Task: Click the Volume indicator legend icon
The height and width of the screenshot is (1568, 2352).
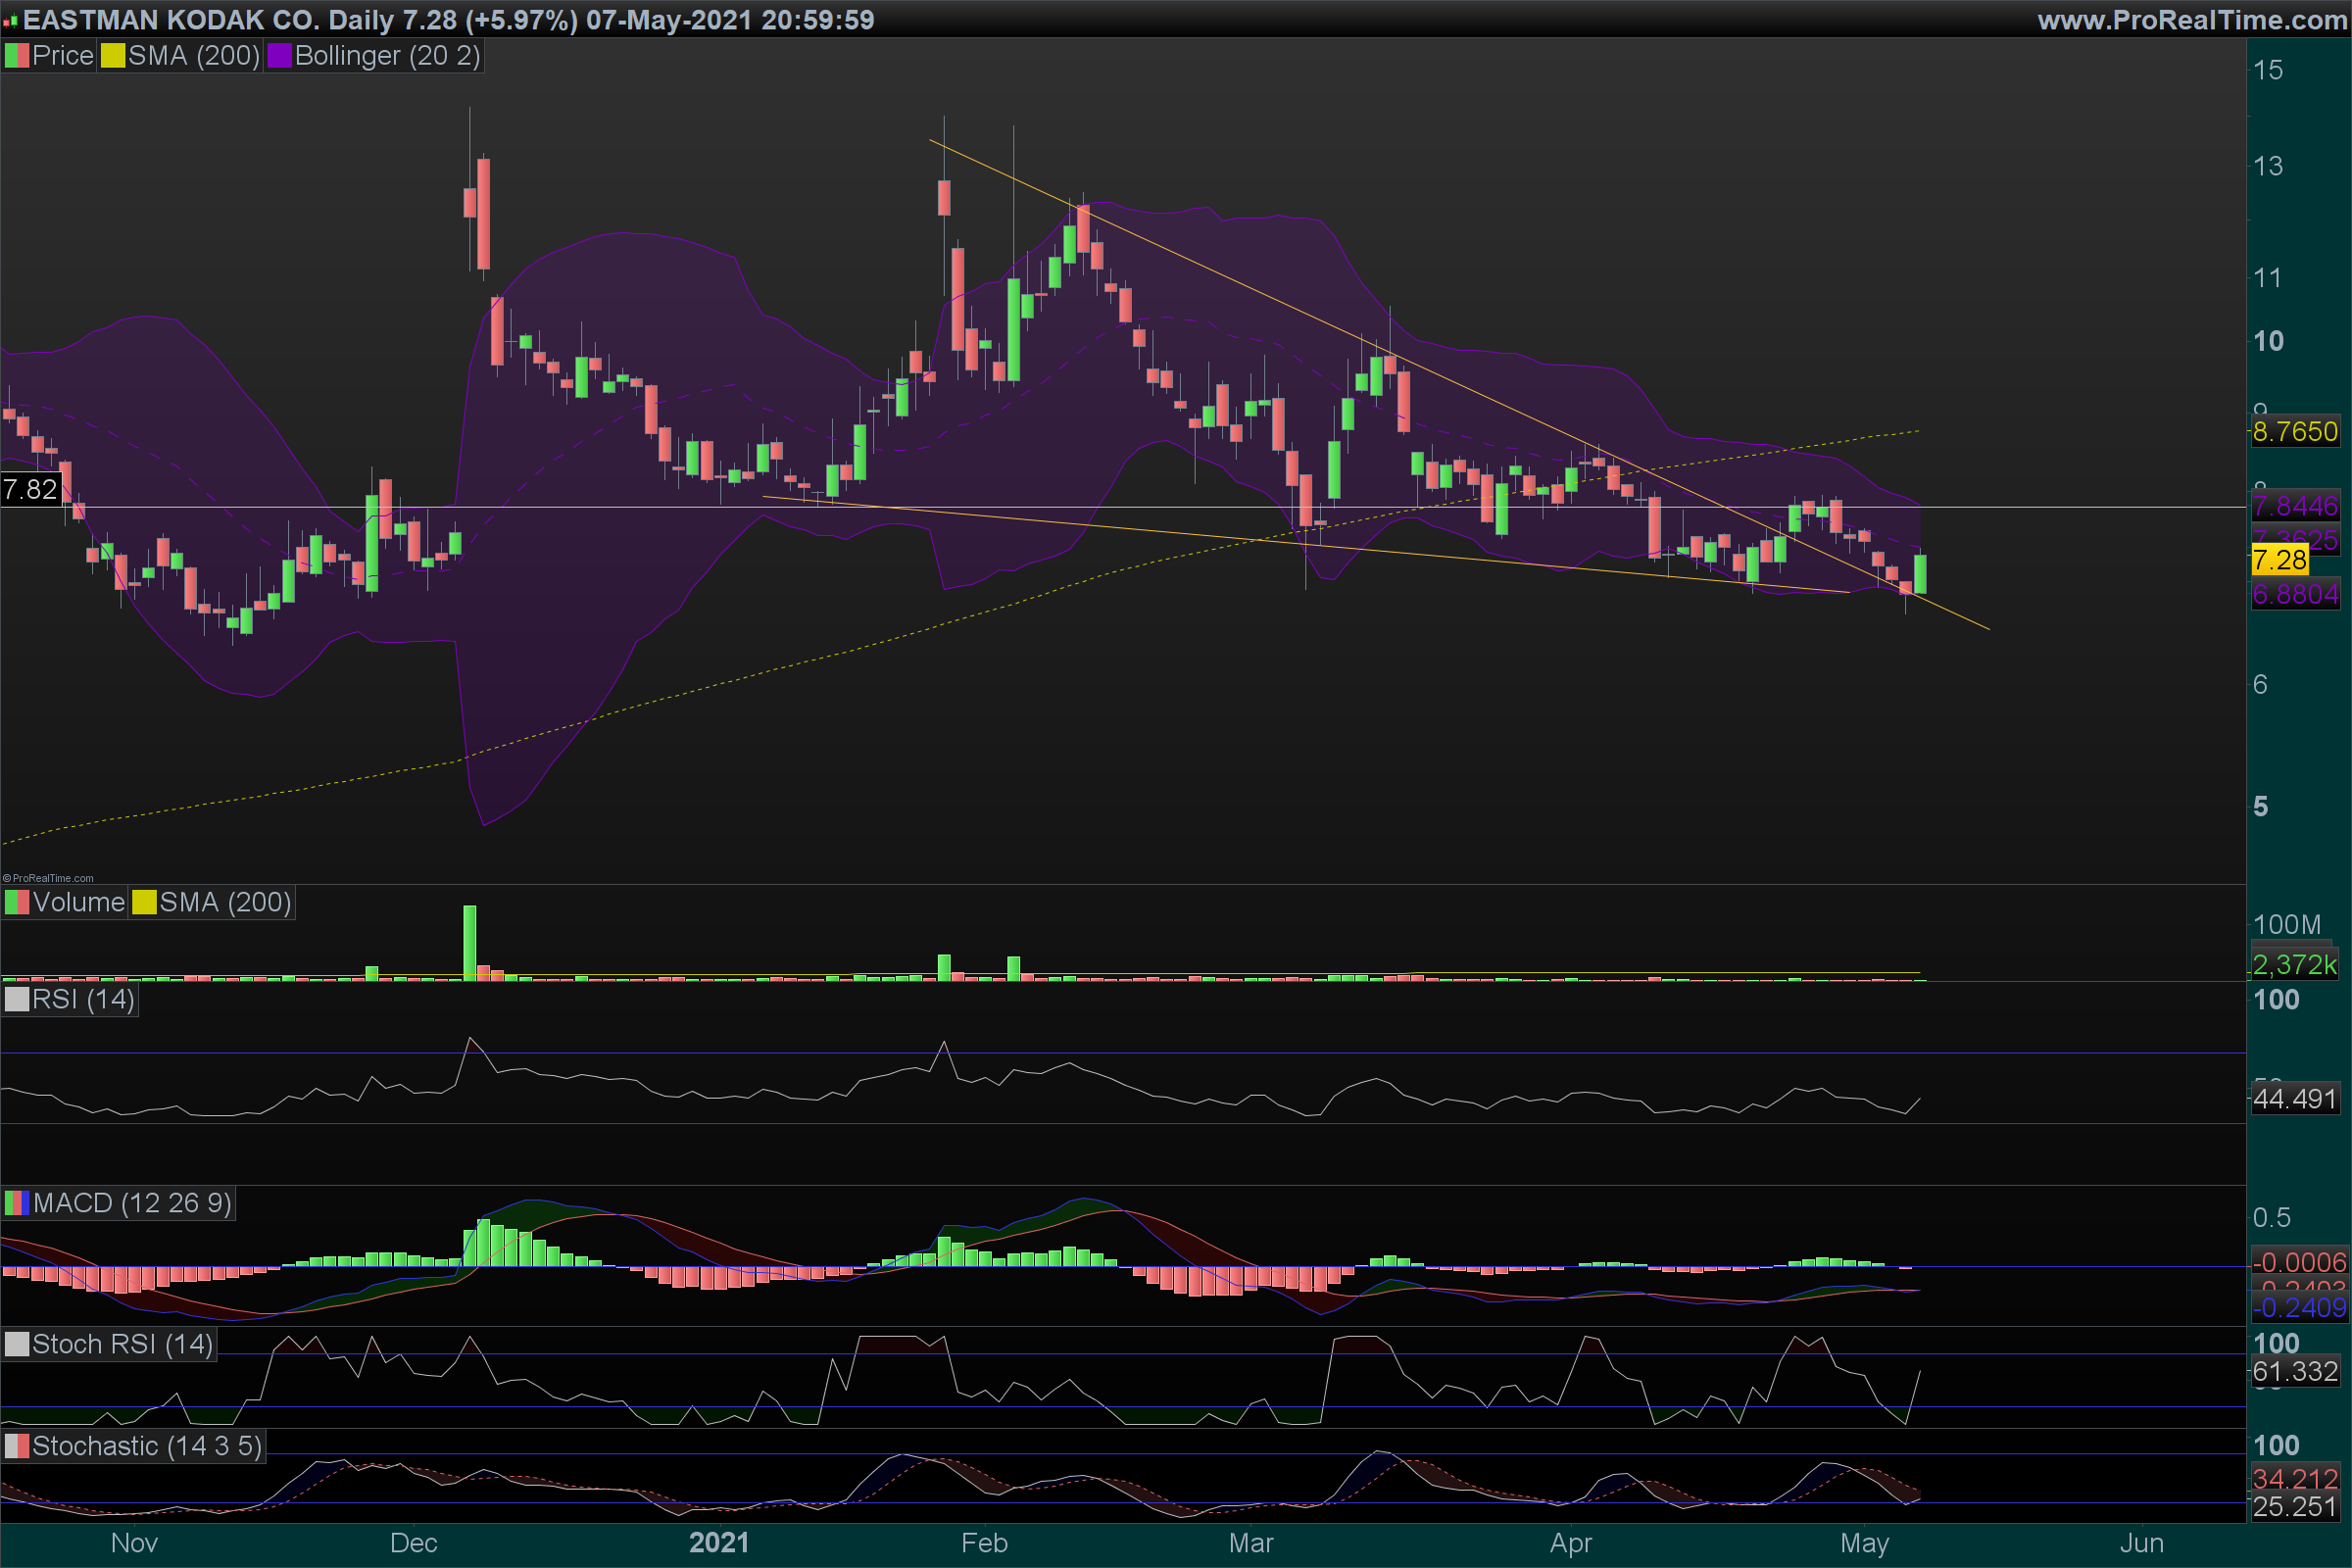Action: tap(17, 903)
